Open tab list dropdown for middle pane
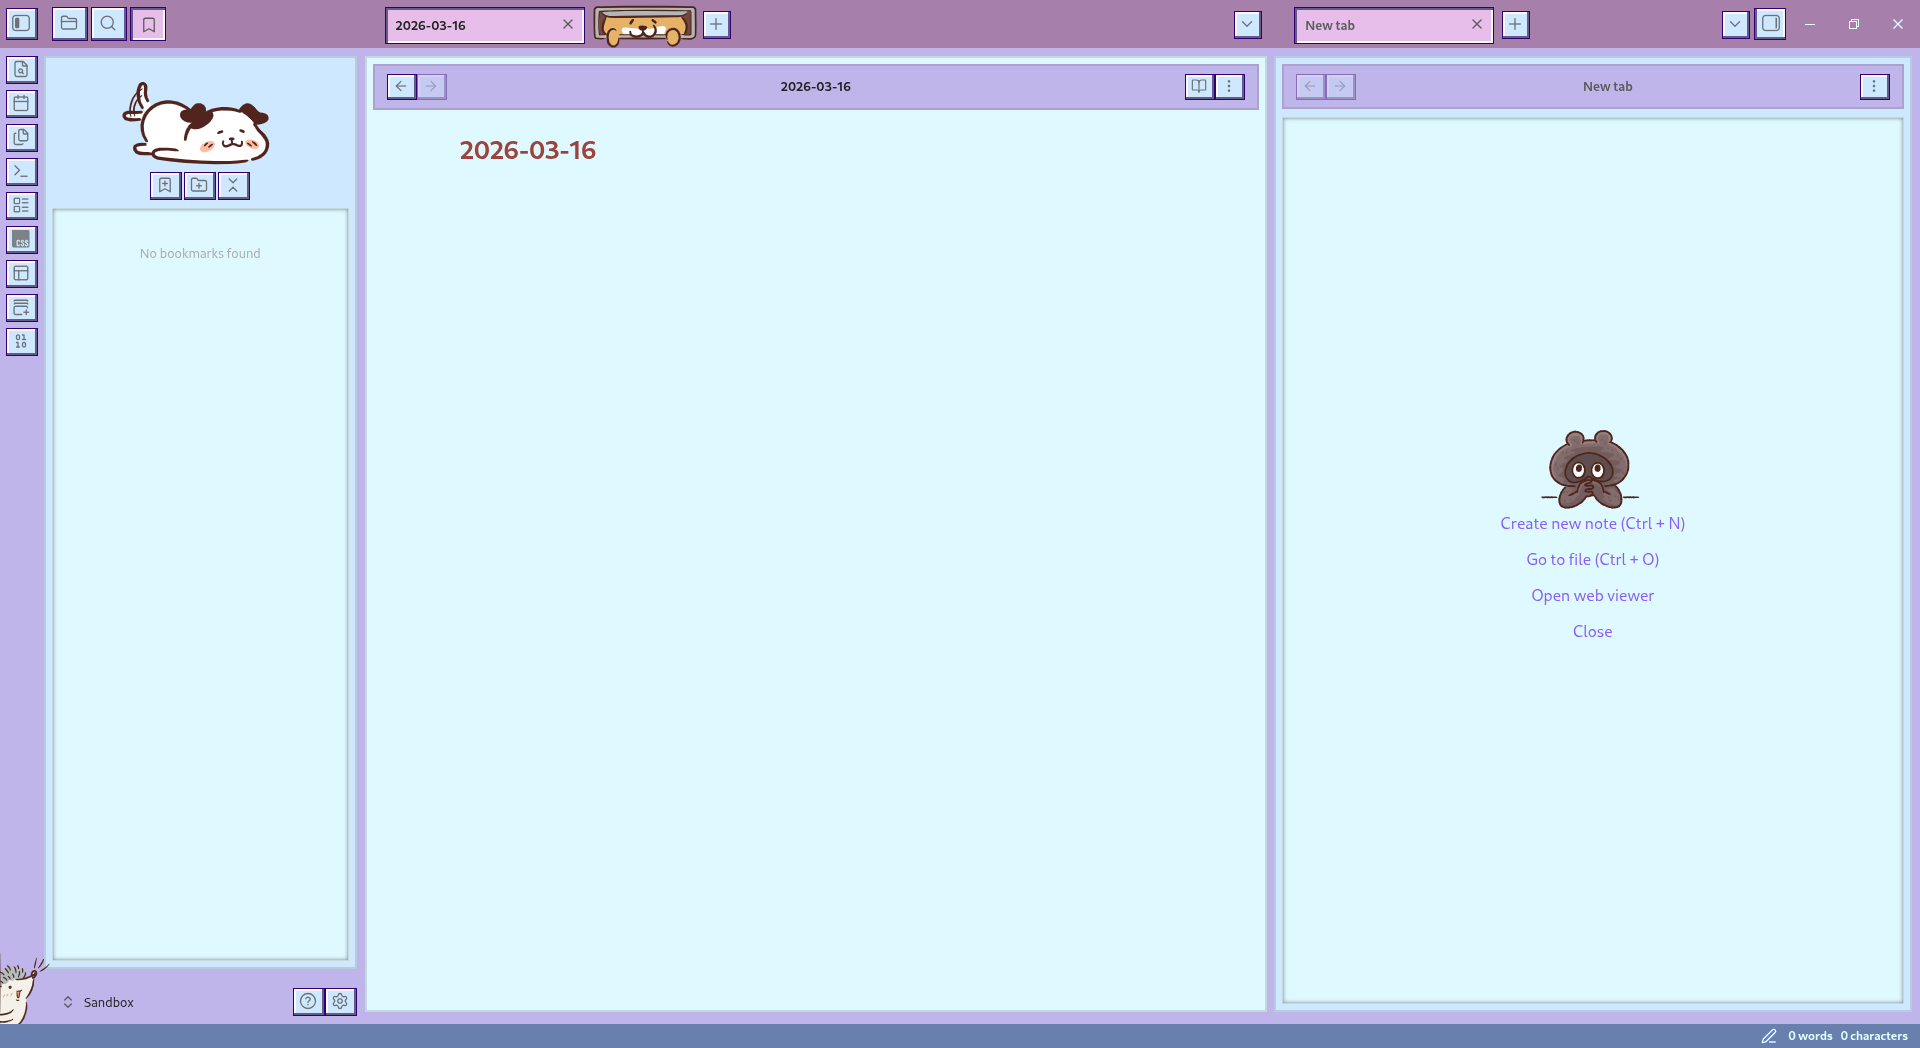Screen dimensions: 1920x1048 coord(1246,24)
